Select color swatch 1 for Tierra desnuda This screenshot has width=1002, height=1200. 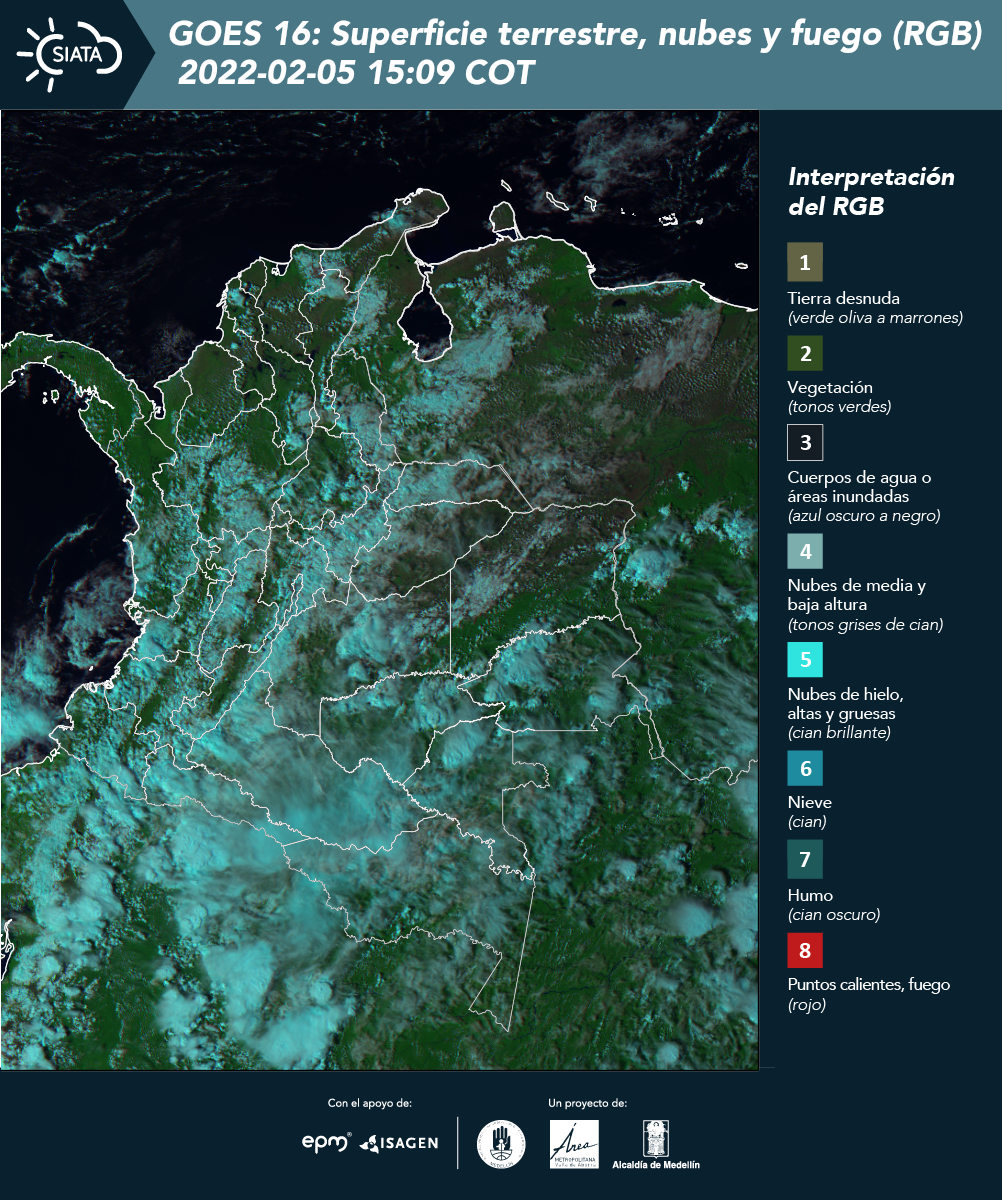[805, 263]
